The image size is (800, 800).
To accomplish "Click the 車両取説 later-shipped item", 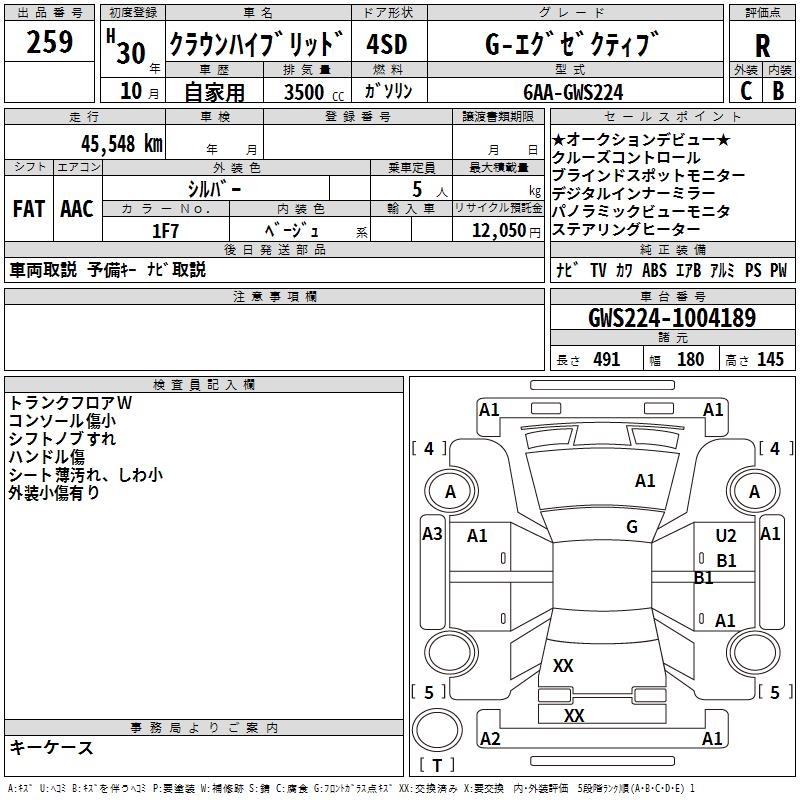I will [x=43, y=269].
